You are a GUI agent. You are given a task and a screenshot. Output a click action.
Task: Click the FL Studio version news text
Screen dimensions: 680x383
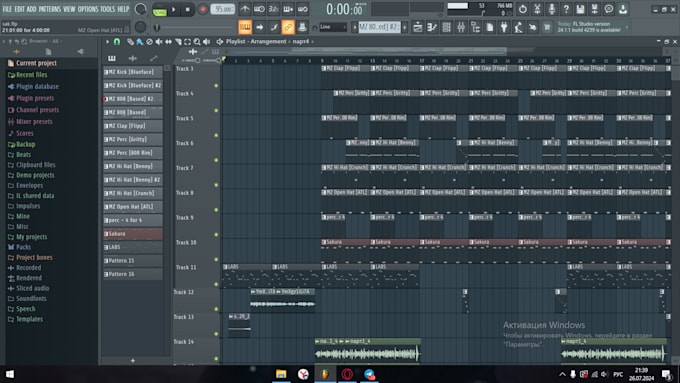coord(589,27)
